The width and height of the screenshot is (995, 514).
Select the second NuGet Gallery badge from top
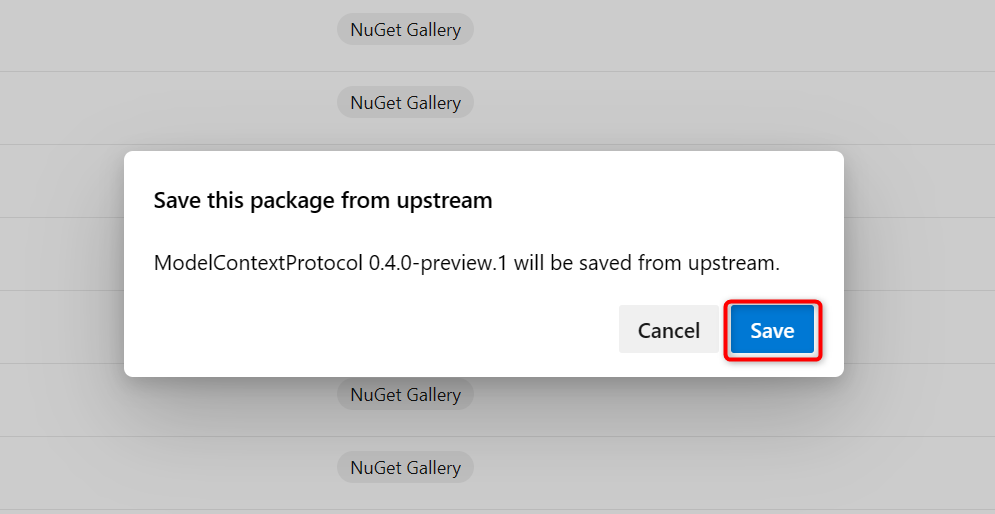click(405, 102)
